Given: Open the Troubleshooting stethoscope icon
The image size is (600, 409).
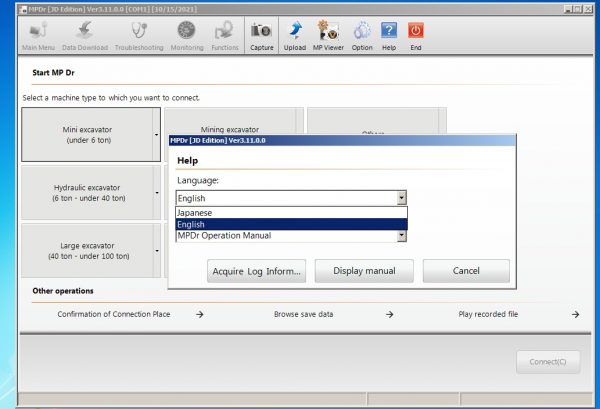Looking at the screenshot, I should click(139, 36).
